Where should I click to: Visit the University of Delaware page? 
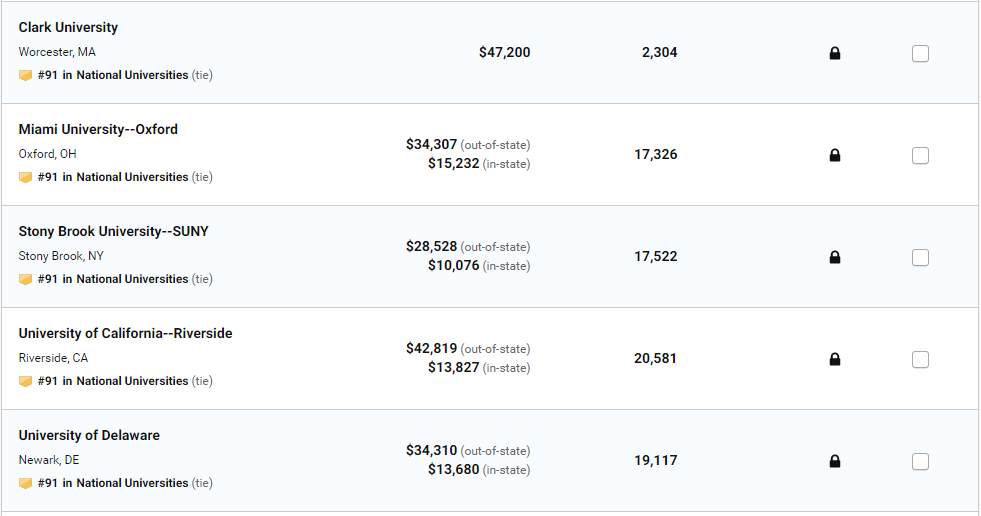[x=89, y=435]
